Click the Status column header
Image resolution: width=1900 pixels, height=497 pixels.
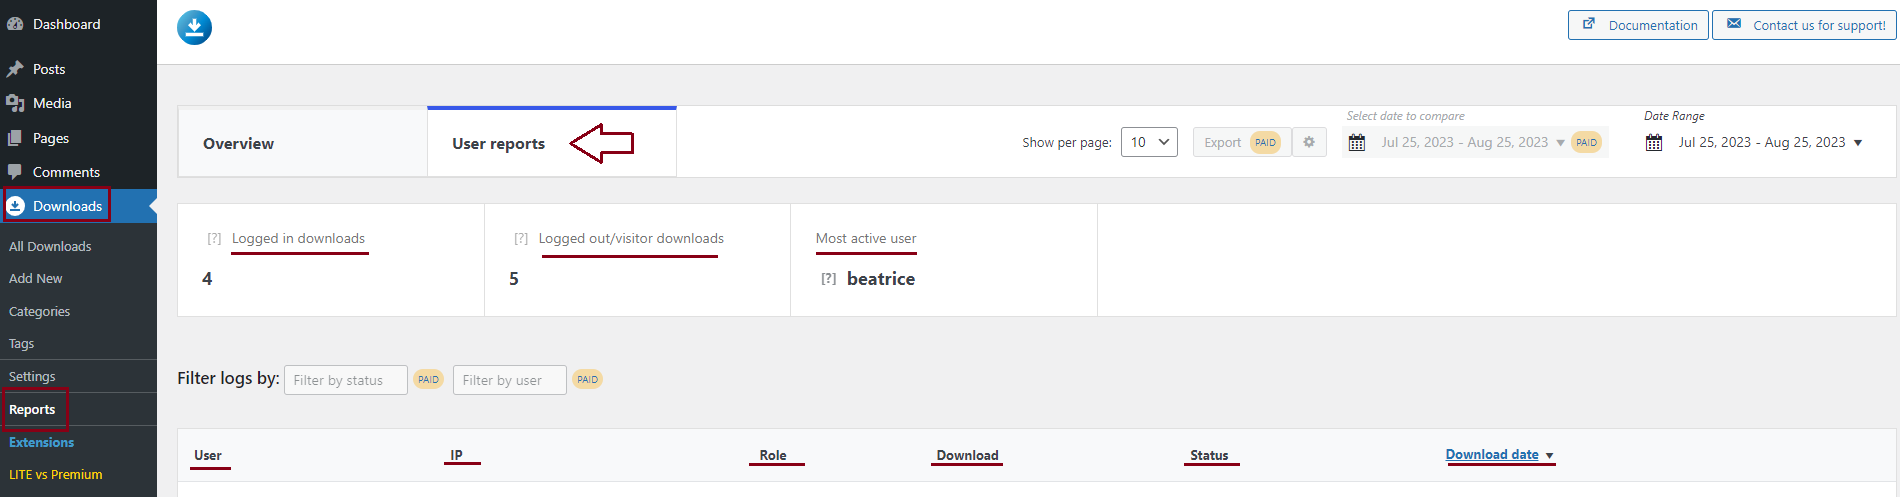(1209, 455)
